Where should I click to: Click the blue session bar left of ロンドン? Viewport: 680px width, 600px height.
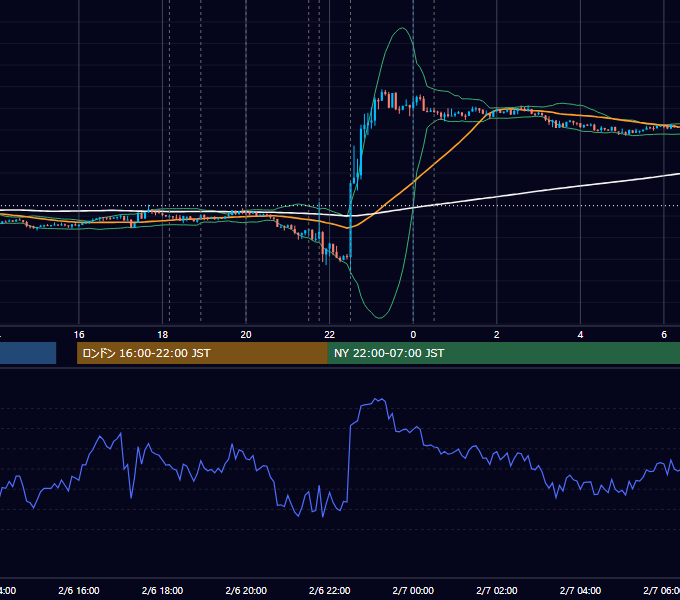(28, 353)
